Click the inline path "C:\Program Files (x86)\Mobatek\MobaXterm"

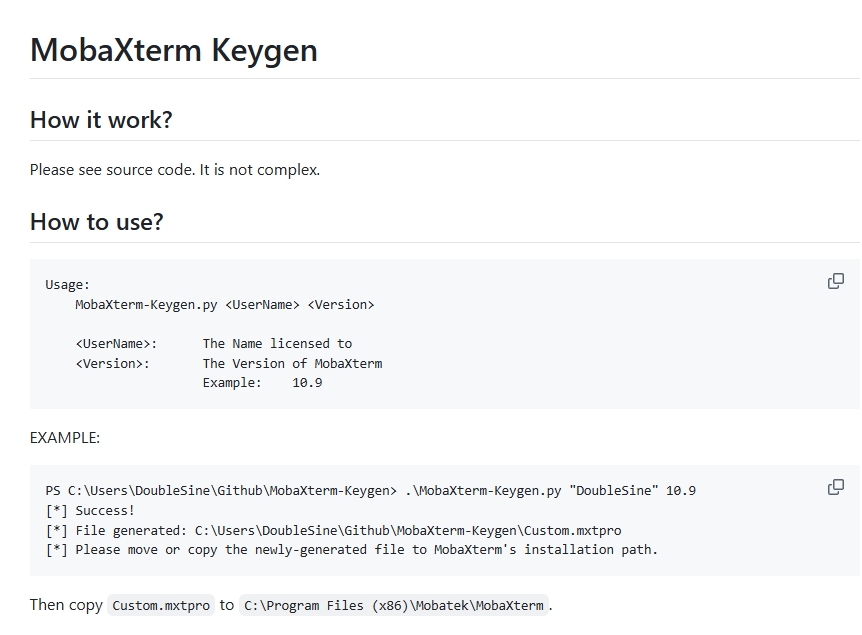coord(394,605)
